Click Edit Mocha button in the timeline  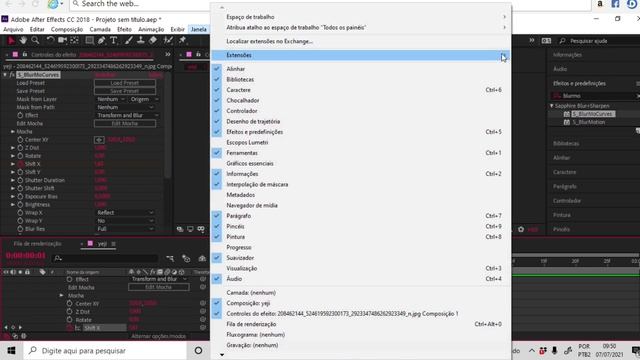tap(159, 287)
